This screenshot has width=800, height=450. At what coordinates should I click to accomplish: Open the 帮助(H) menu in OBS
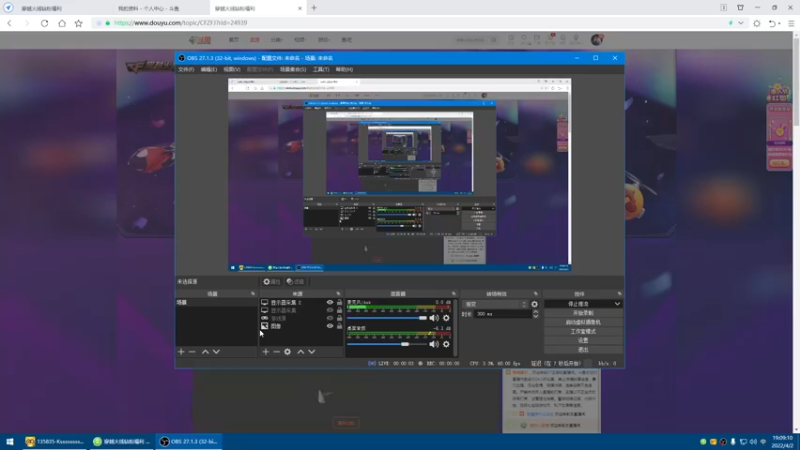(344, 69)
